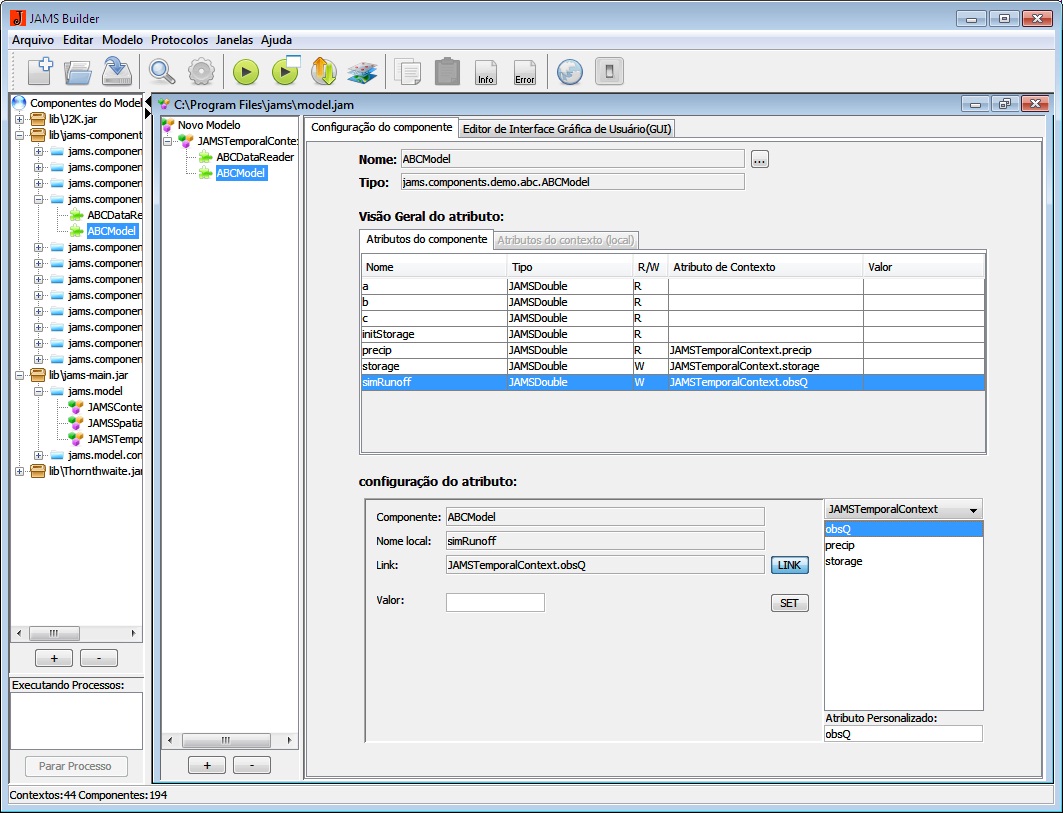The height and width of the screenshot is (813, 1063).
Task: Collapse the JAMSTemporalContext tree node
Action: point(168,141)
